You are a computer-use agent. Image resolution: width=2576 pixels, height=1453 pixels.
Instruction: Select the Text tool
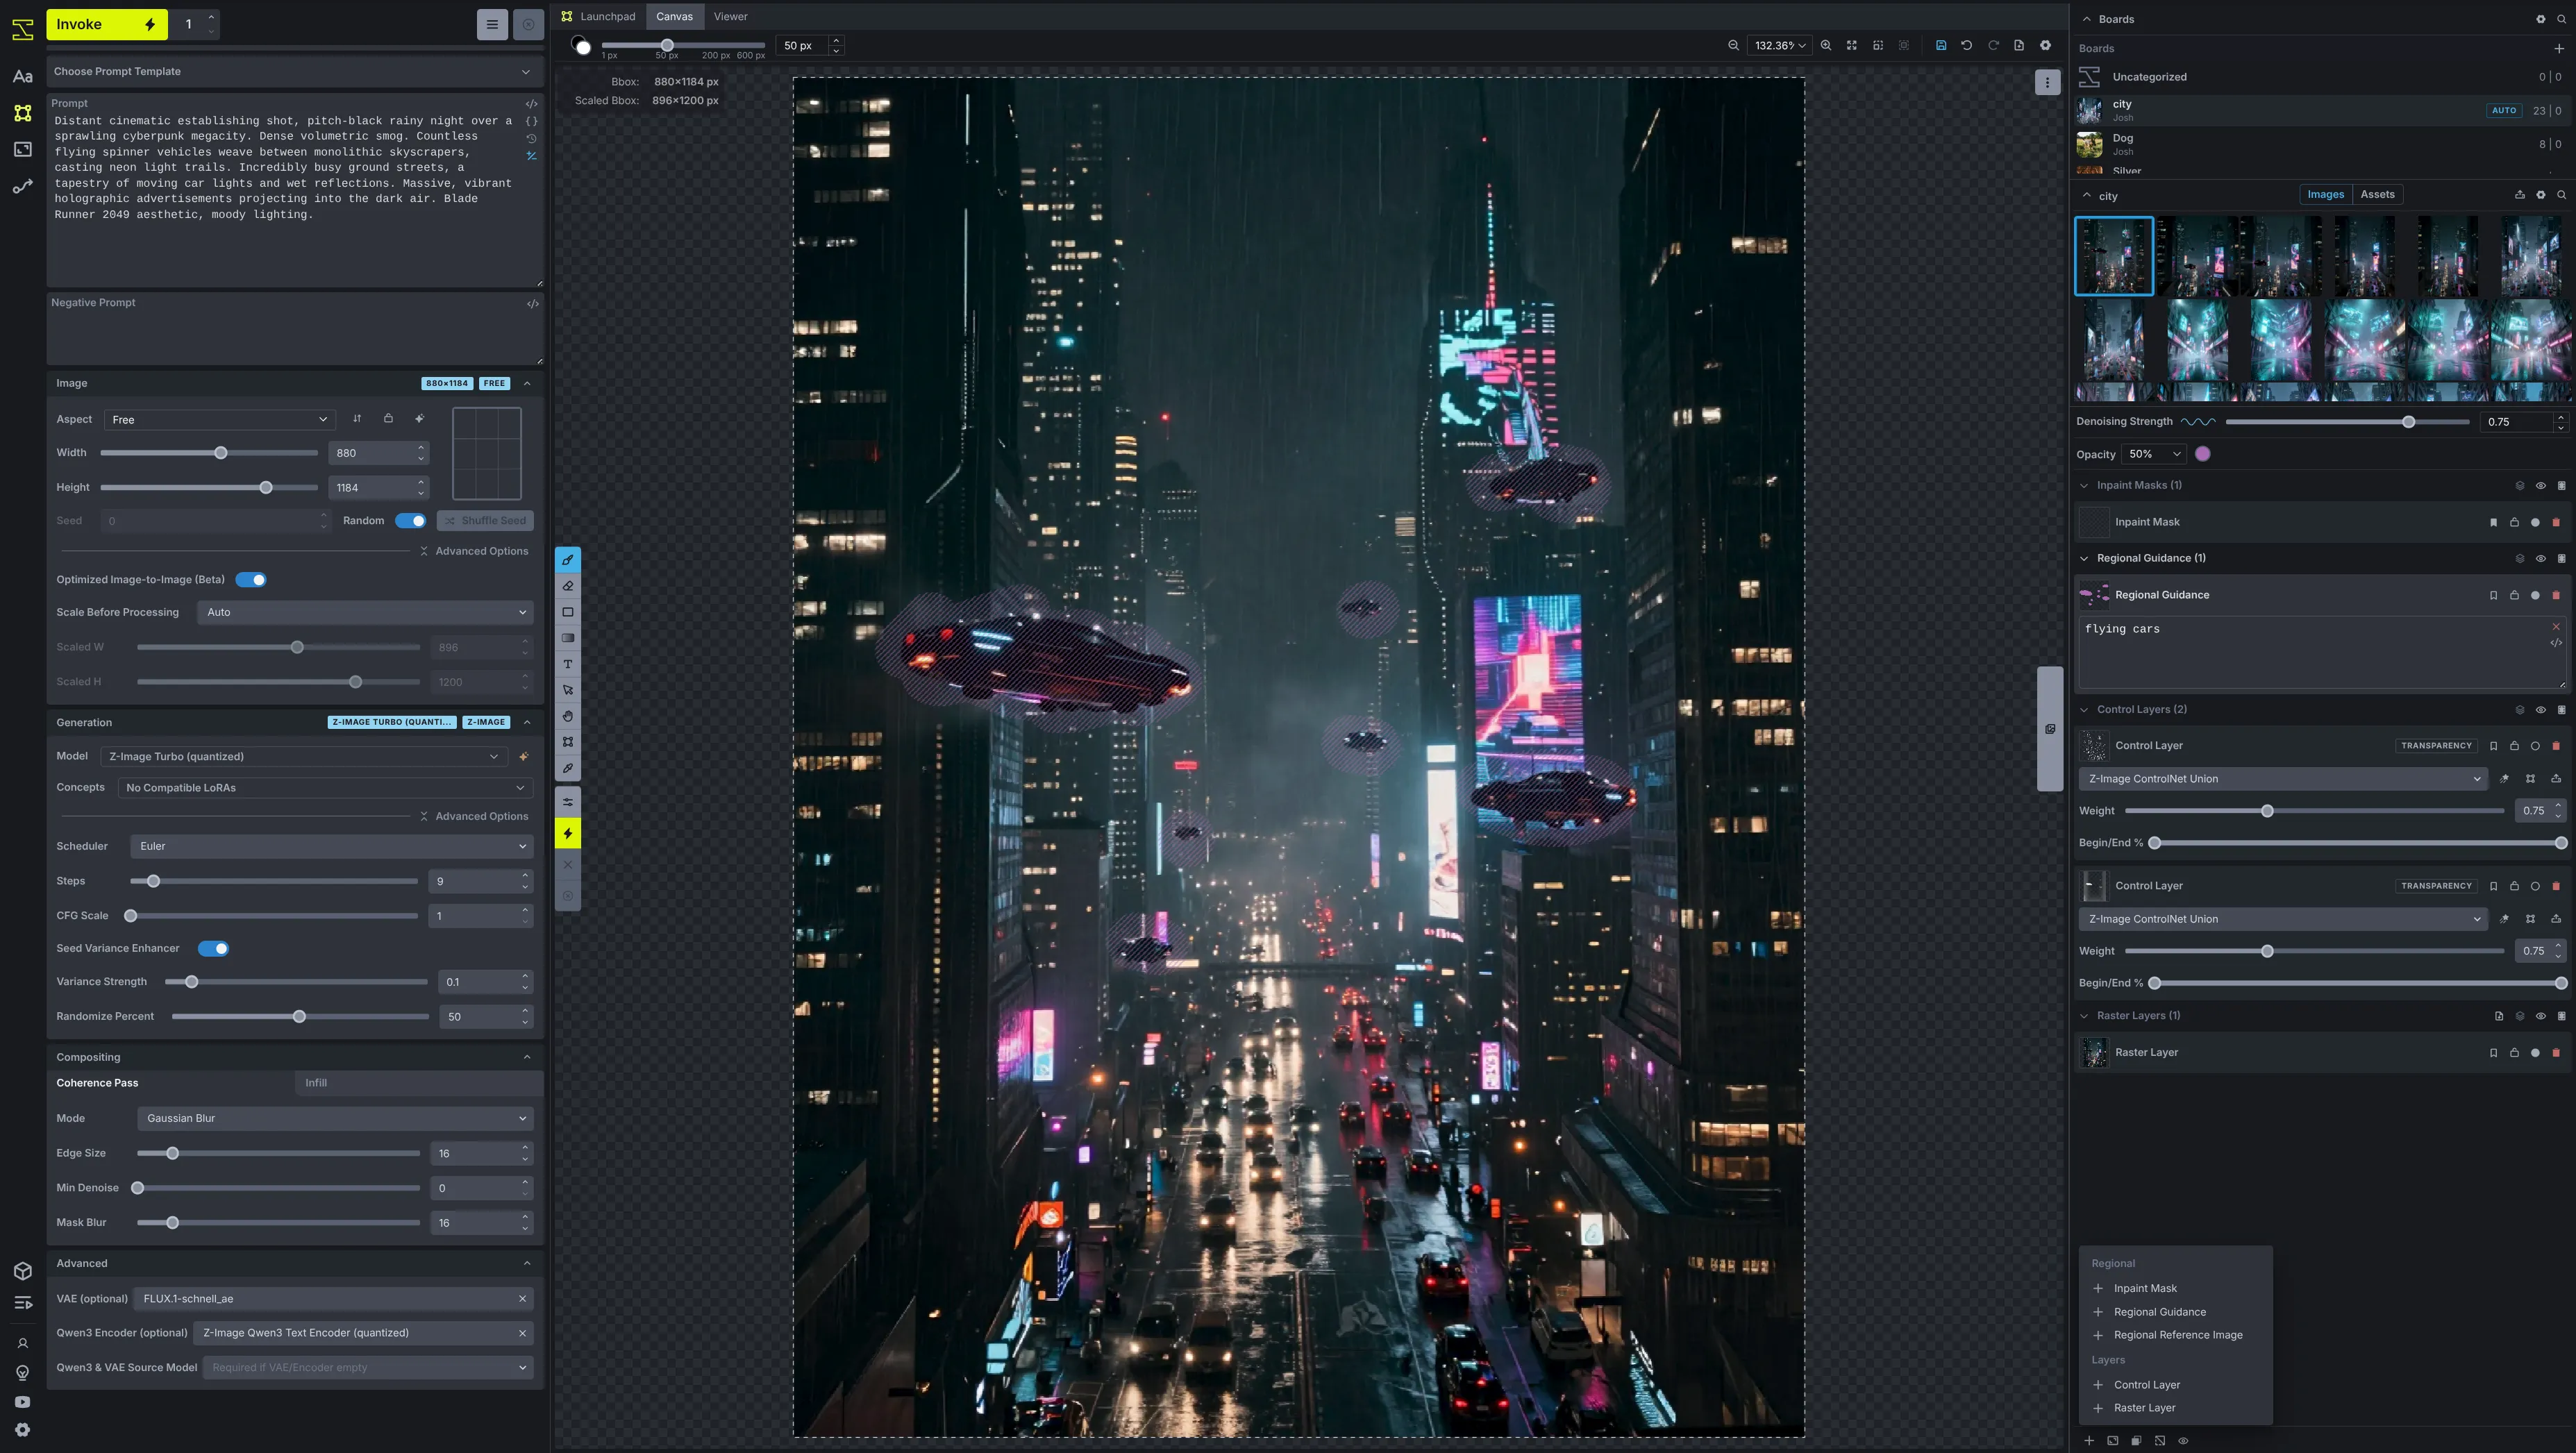tap(568, 664)
